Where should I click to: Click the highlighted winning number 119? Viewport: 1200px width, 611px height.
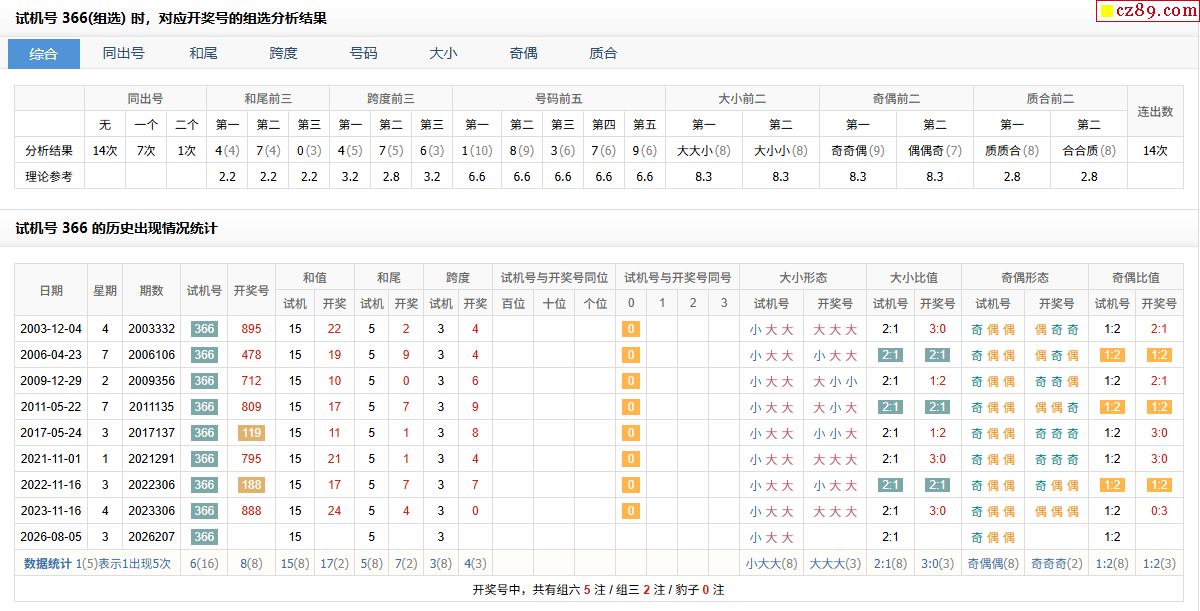pos(251,433)
